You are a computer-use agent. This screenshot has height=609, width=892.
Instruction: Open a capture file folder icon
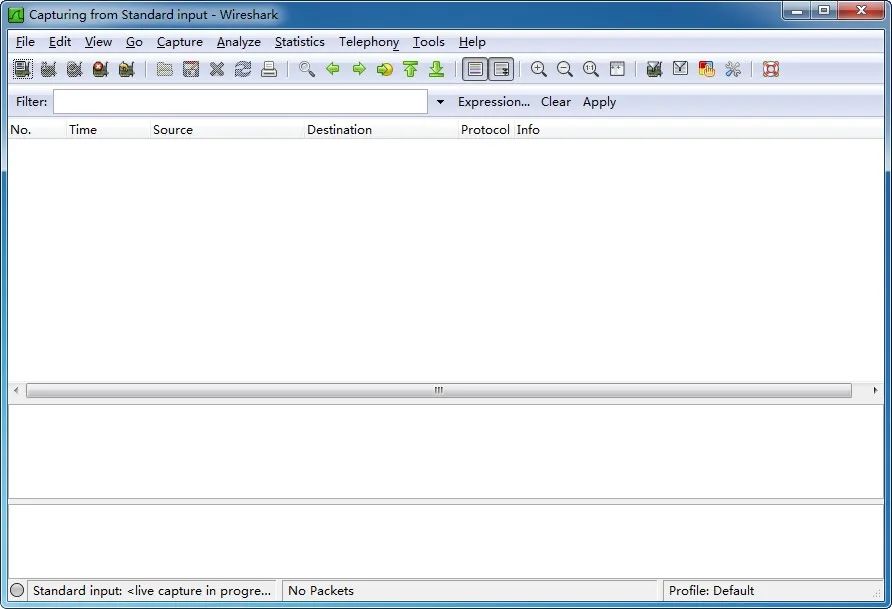(165, 69)
